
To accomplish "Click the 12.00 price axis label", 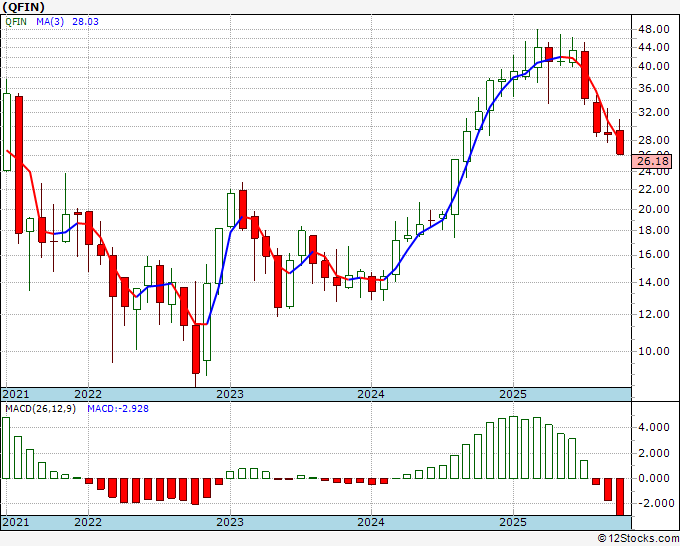I will tap(654, 314).
